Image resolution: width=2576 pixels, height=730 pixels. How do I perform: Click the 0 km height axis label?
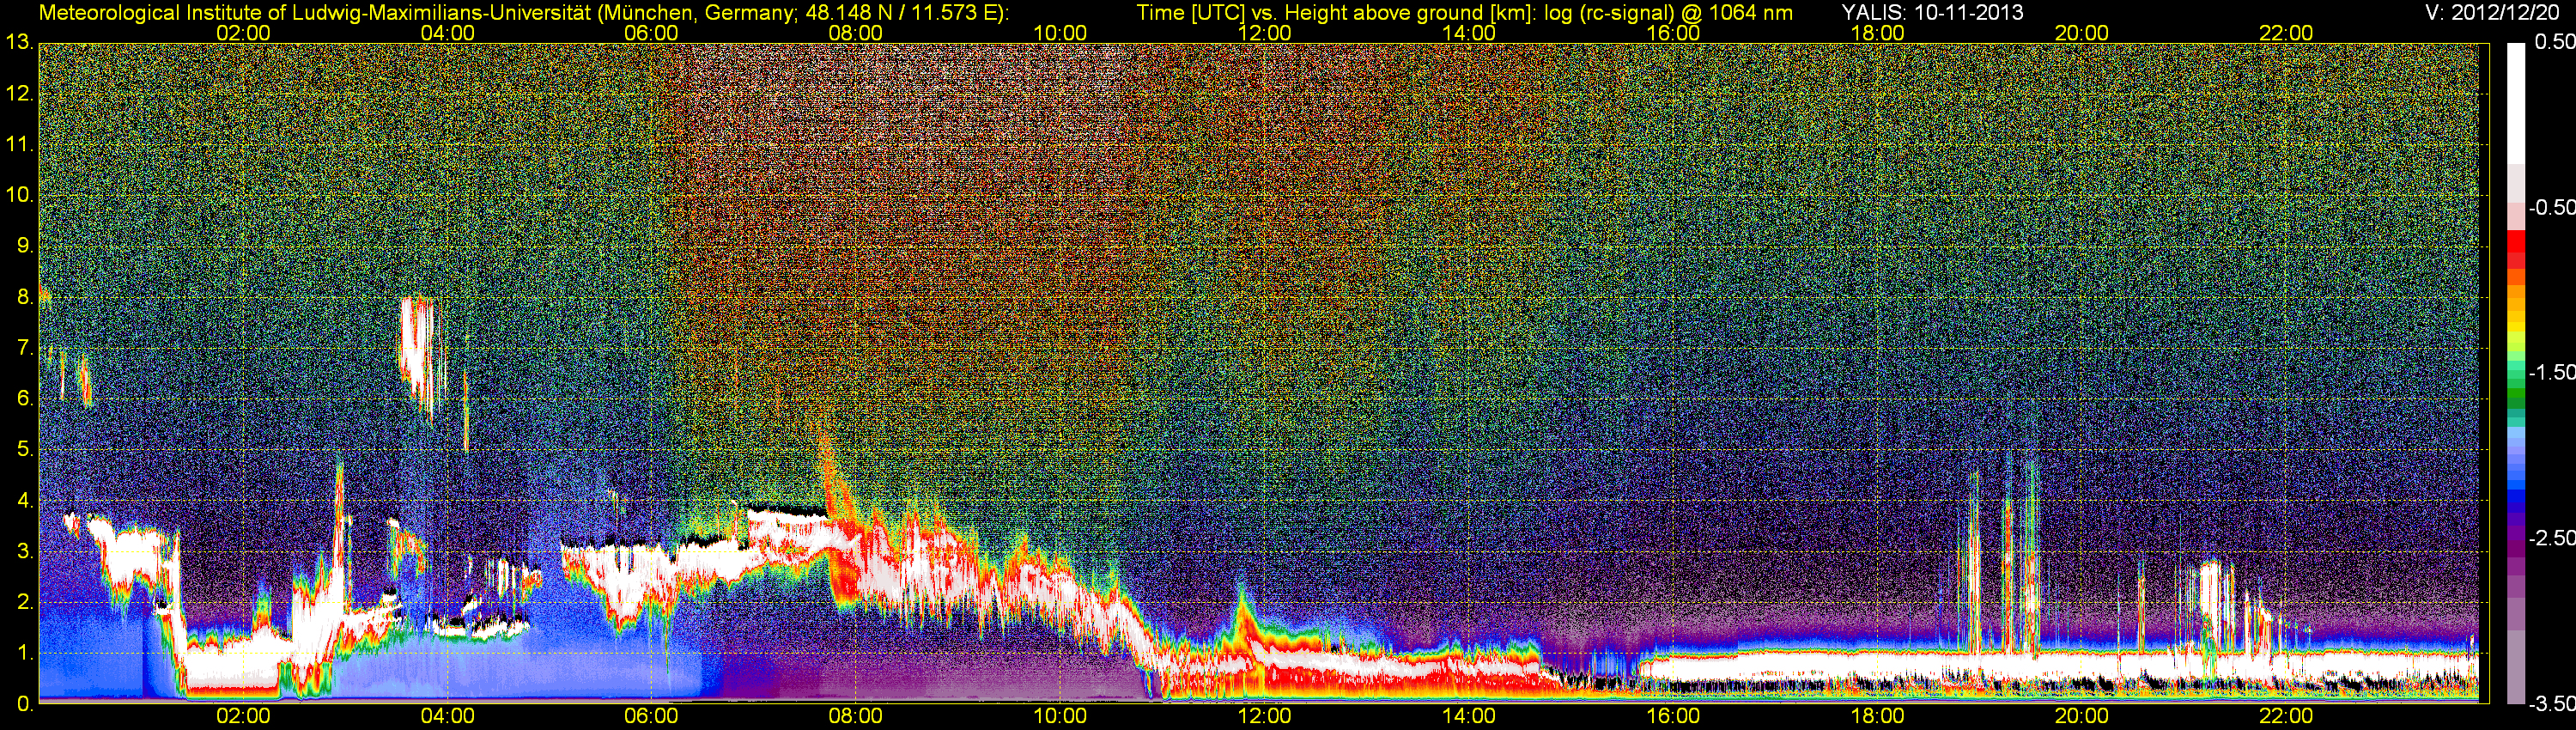click(24, 704)
